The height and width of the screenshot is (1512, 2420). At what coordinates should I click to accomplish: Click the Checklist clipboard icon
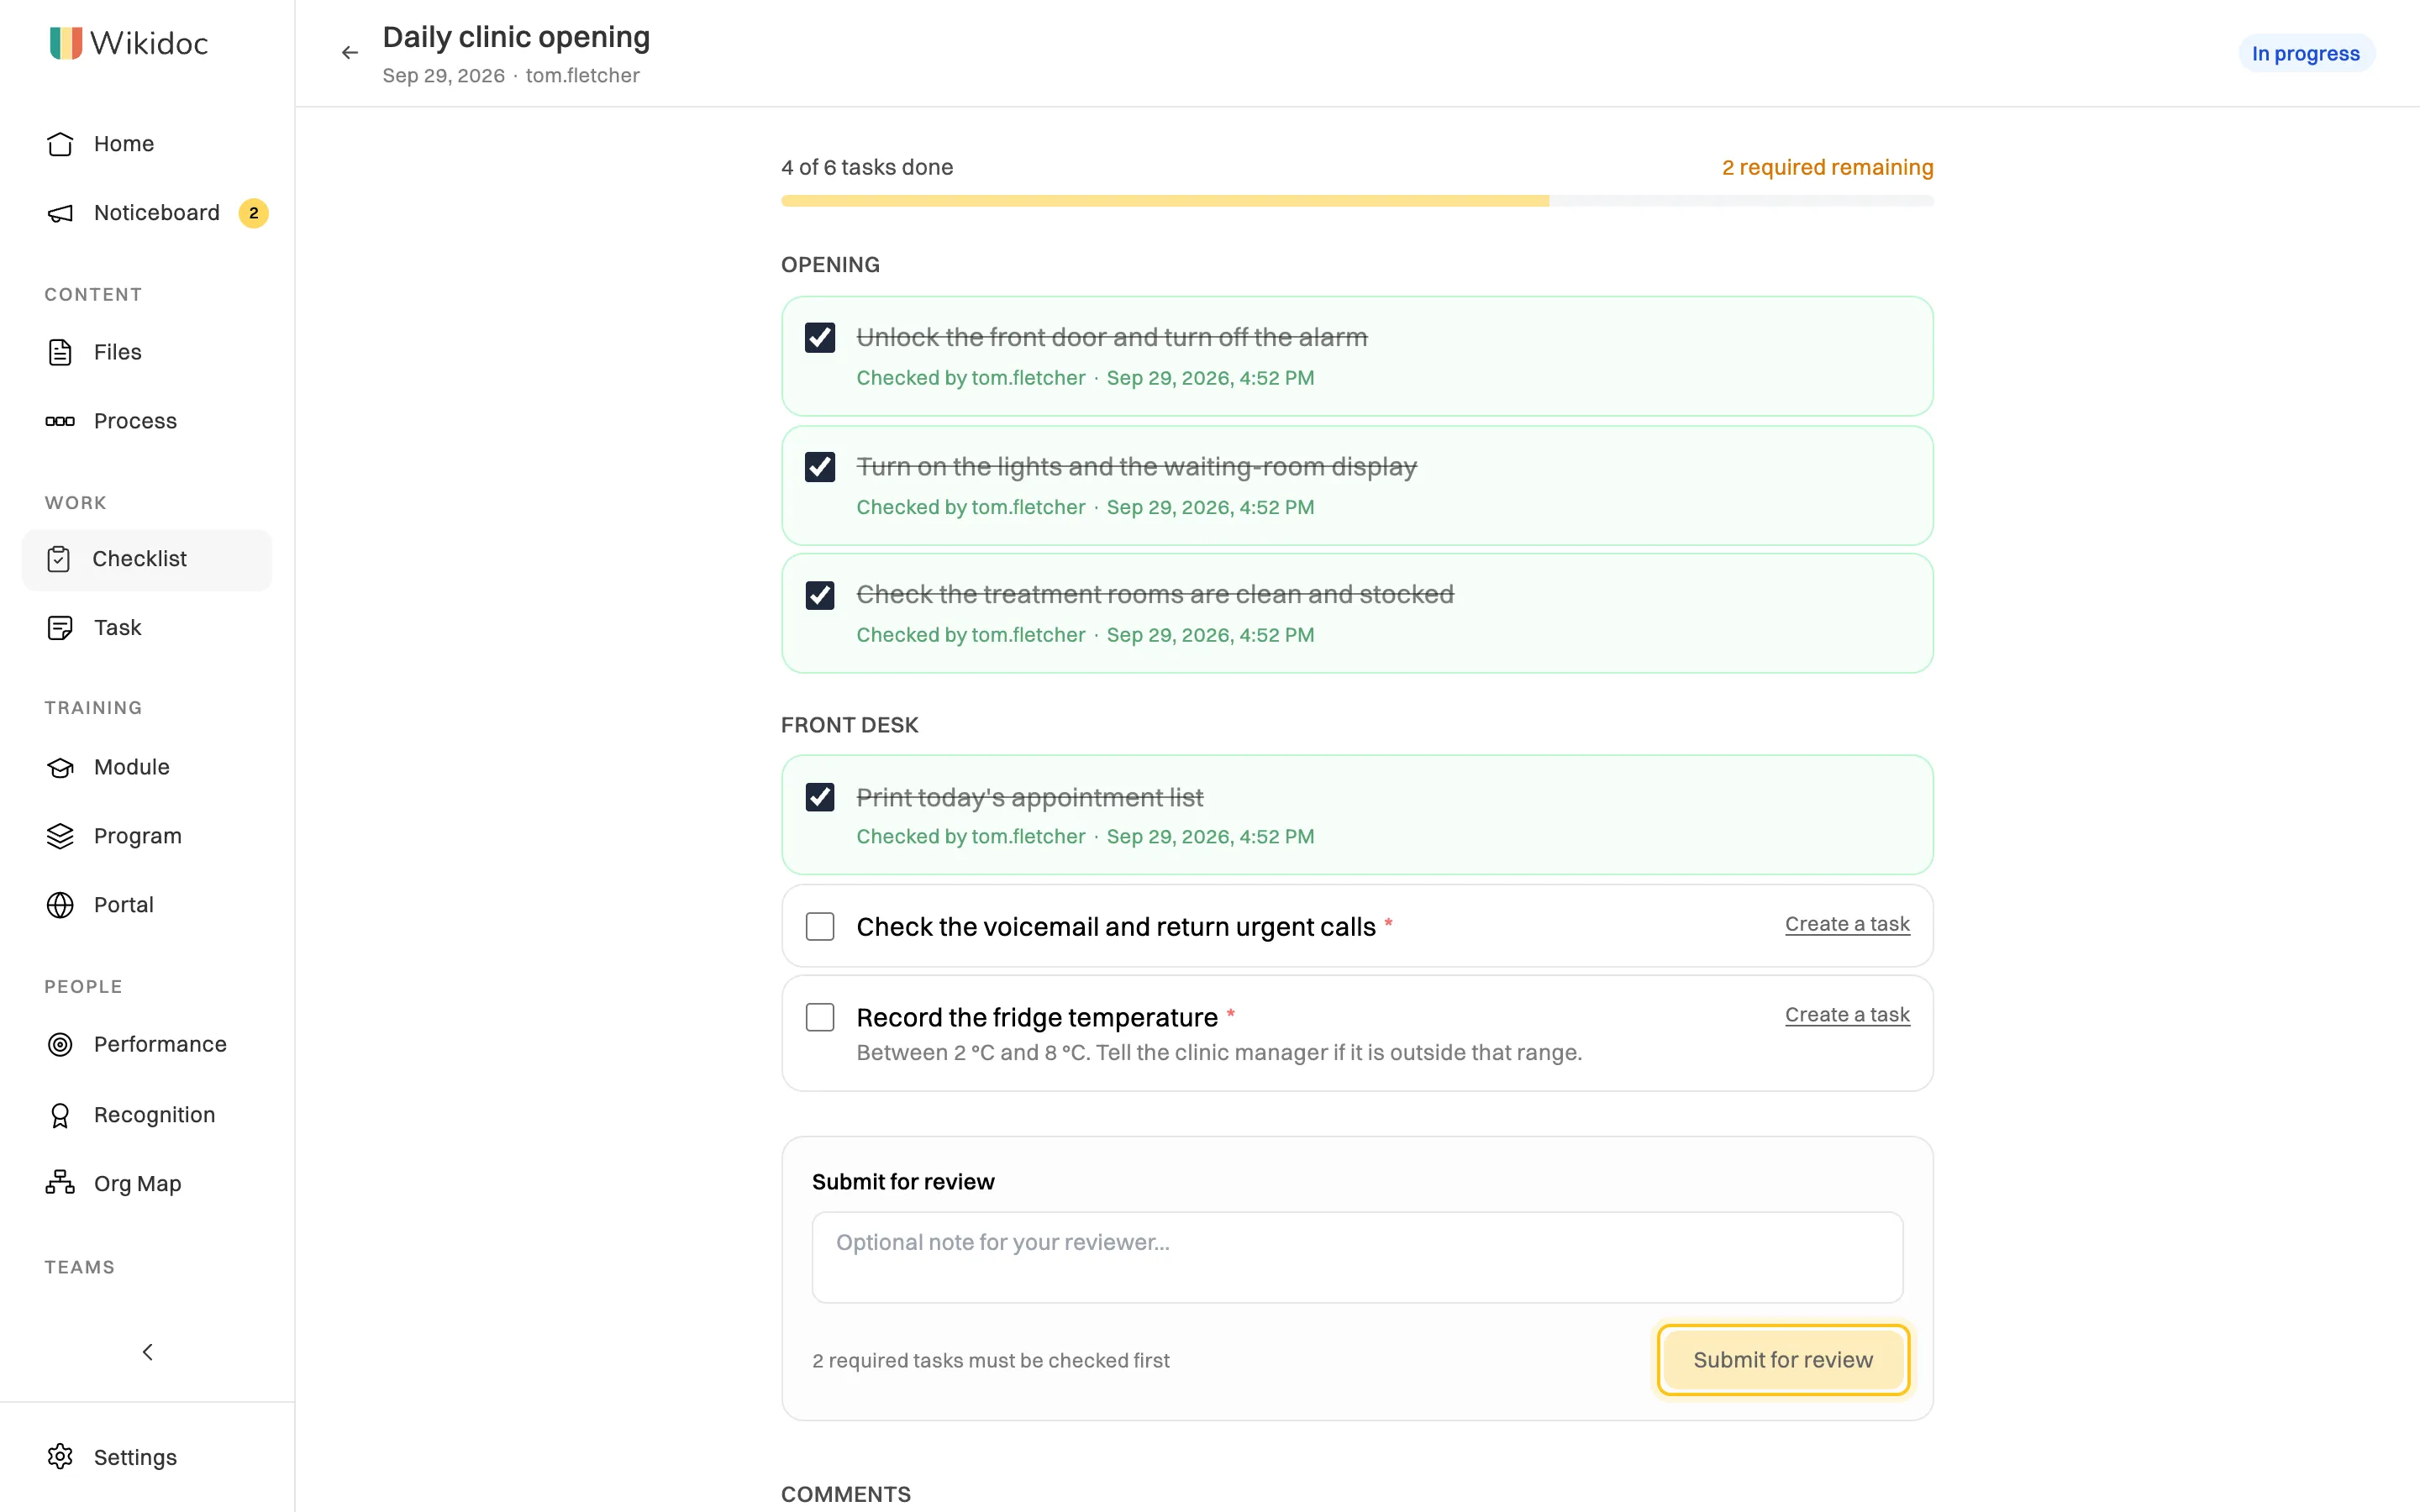click(59, 559)
